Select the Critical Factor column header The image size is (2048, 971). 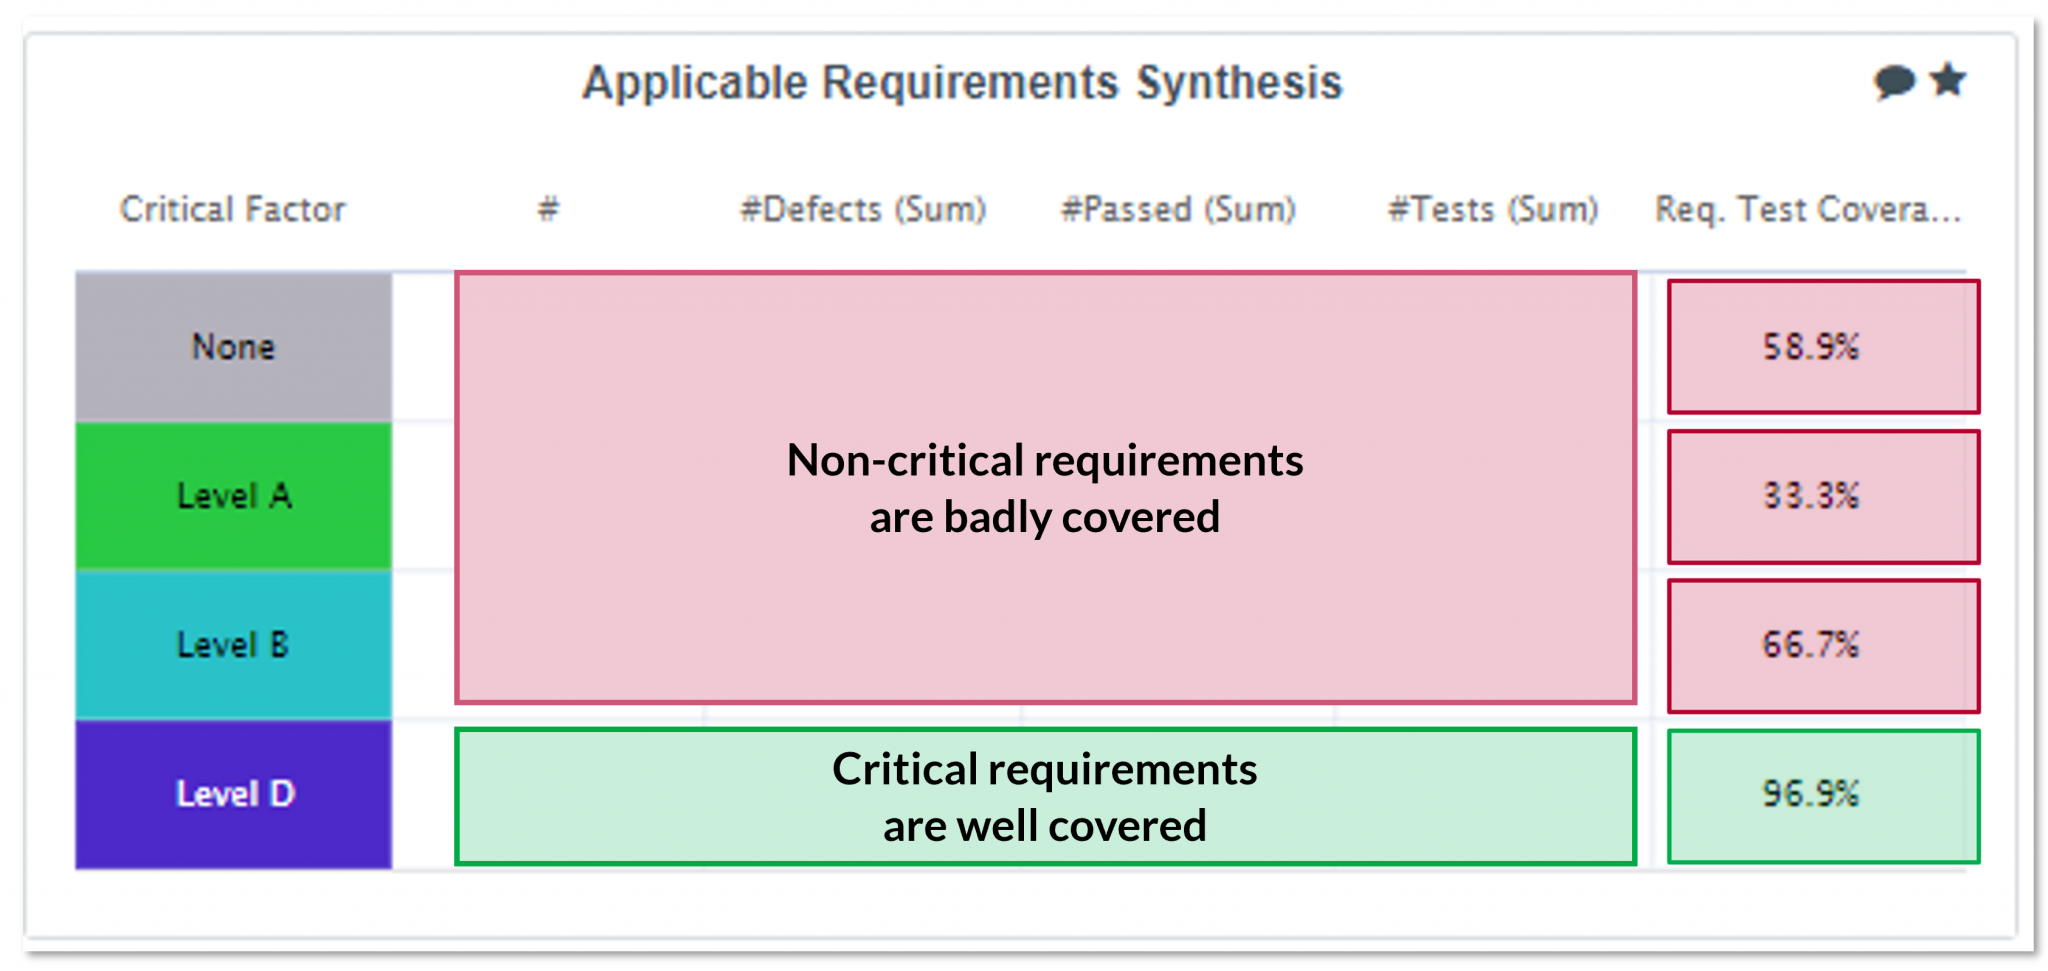[x=232, y=209]
